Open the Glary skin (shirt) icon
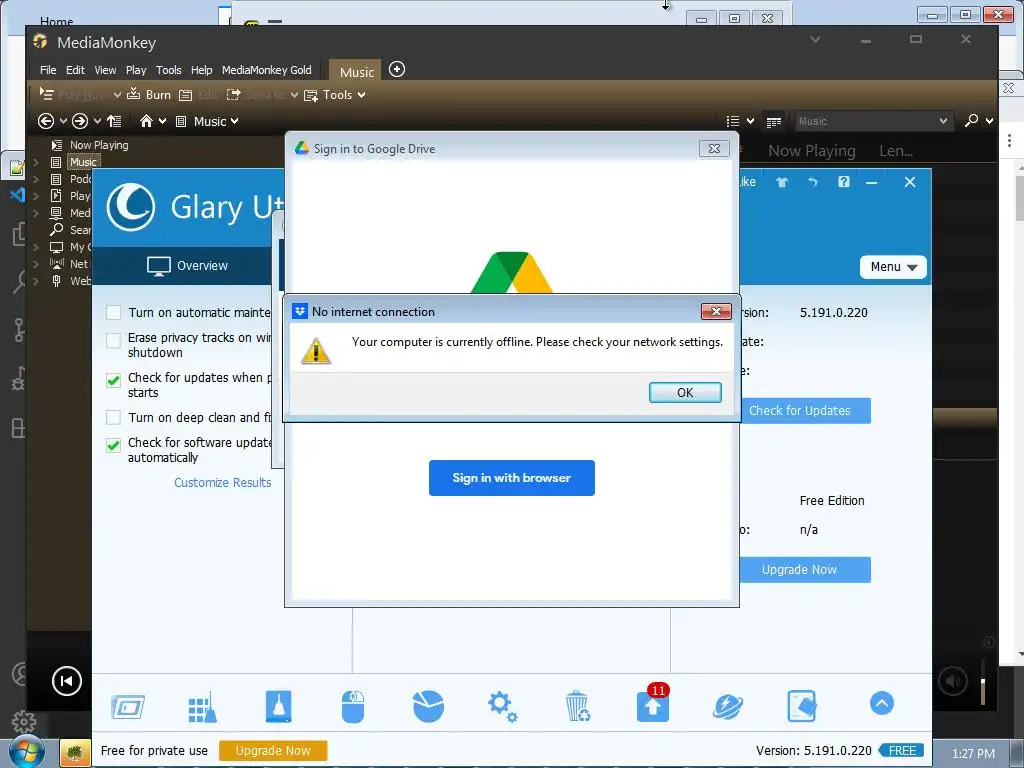The width and height of the screenshot is (1024, 768). [782, 182]
